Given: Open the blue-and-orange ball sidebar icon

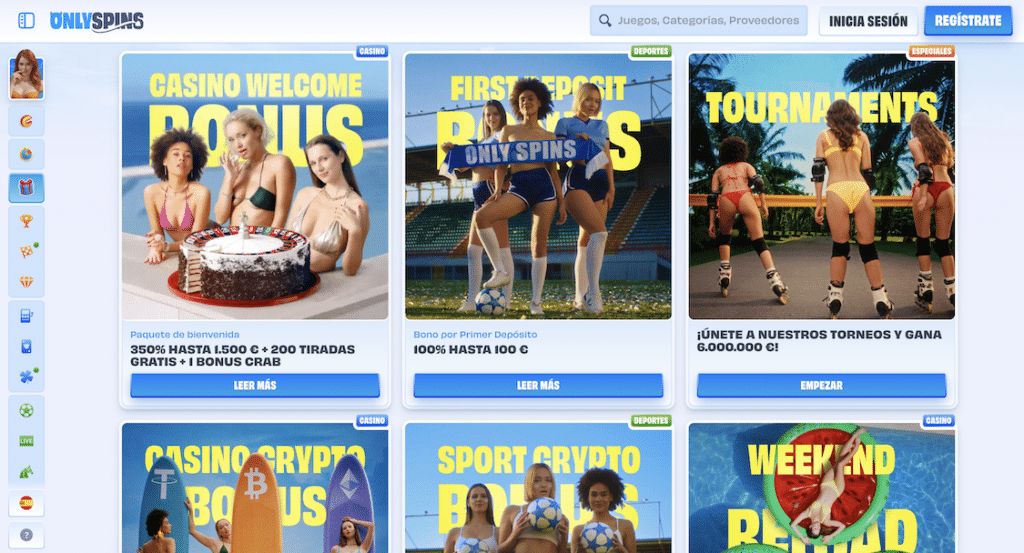Looking at the screenshot, I should click(x=26, y=154).
